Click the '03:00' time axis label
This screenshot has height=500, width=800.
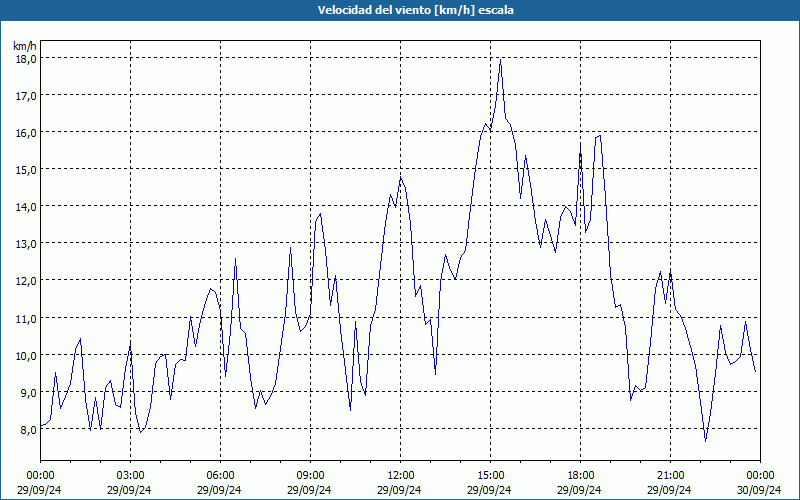point(130,476)
